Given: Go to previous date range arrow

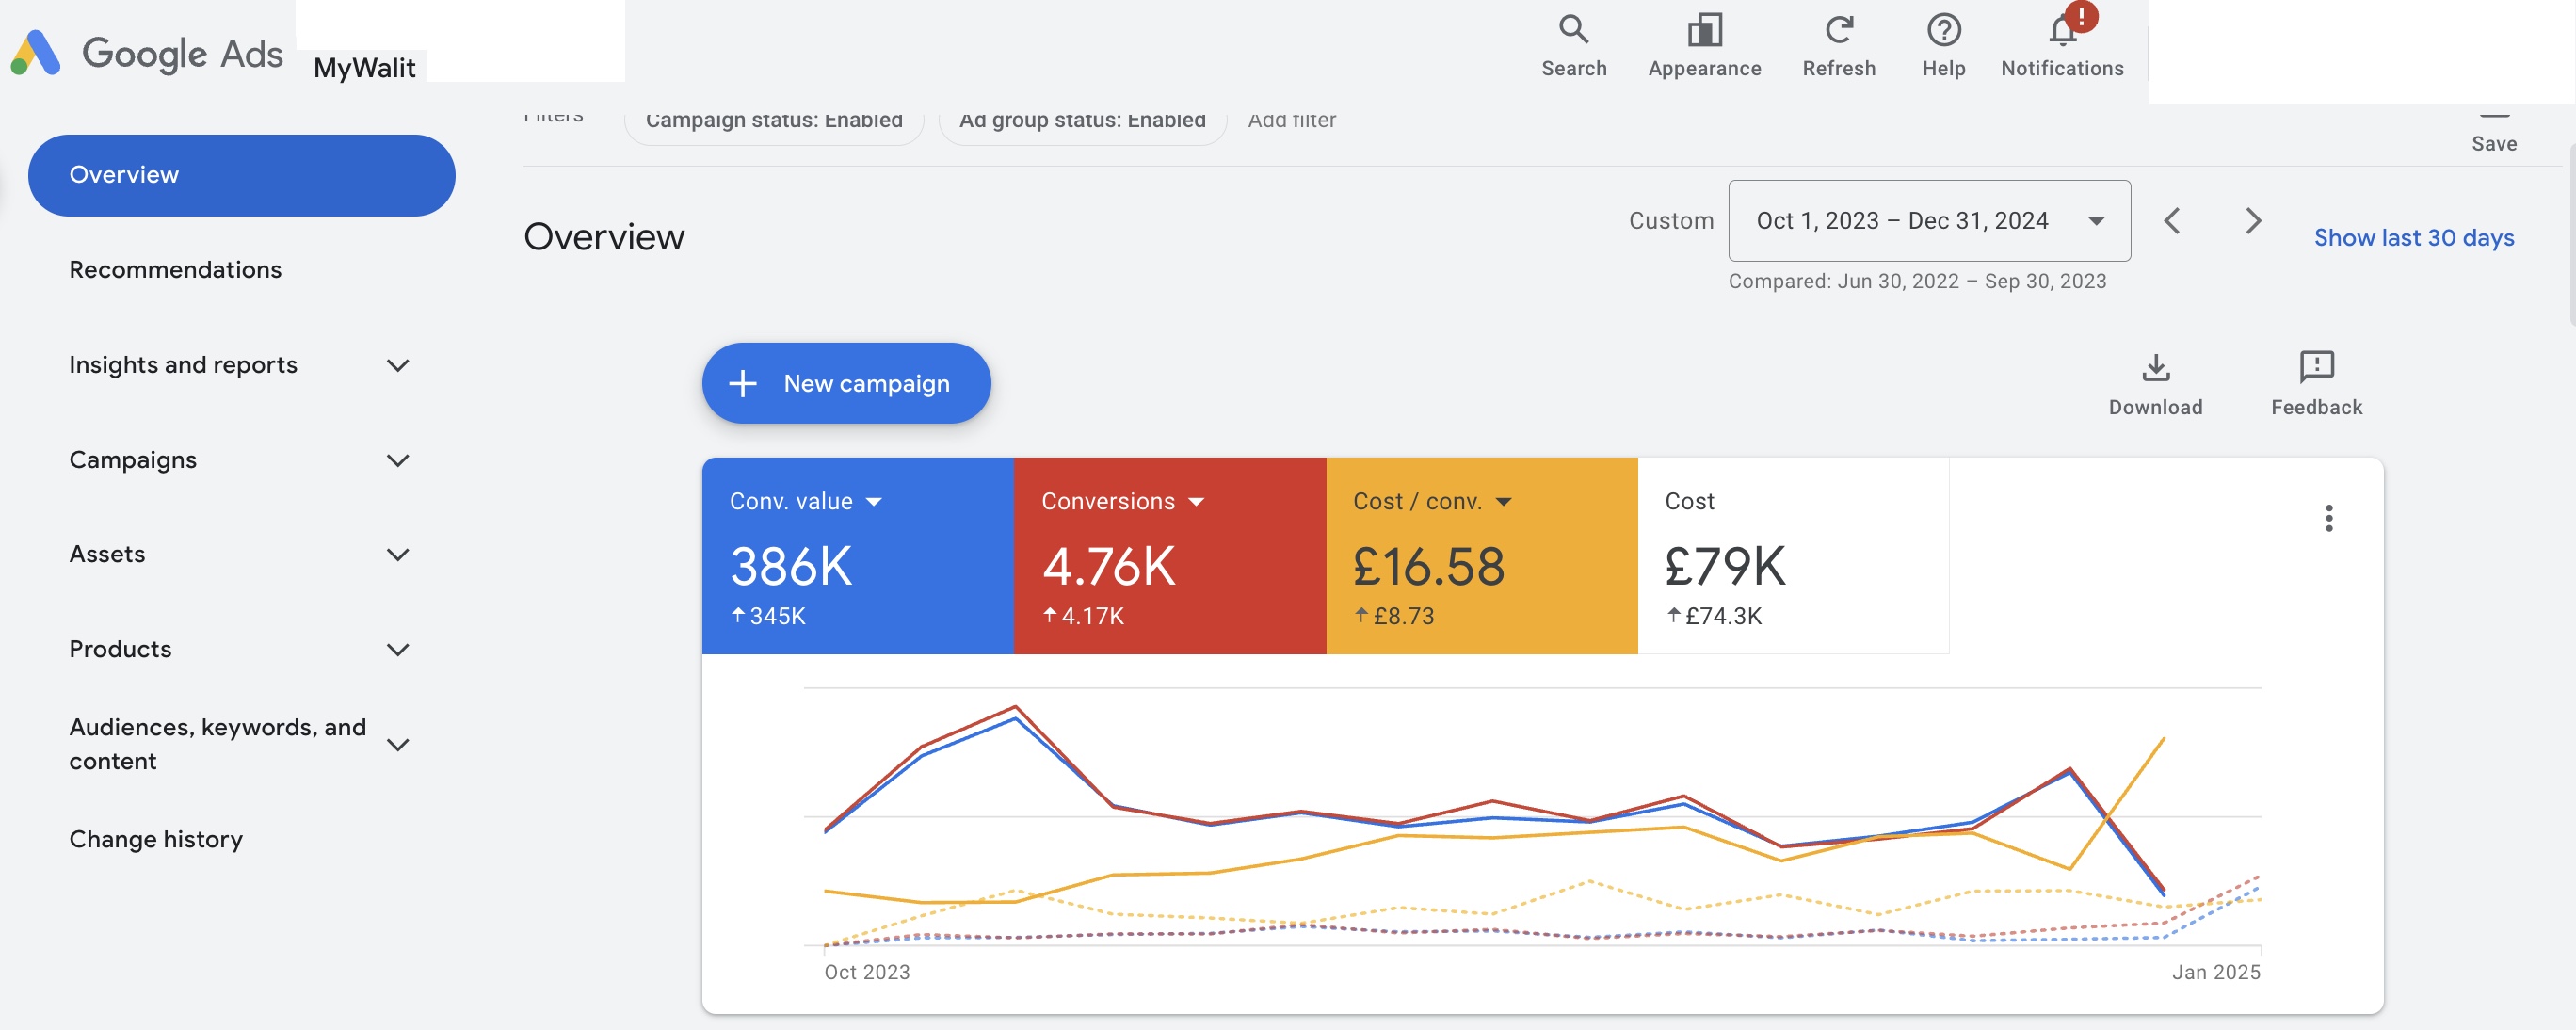Looking at the screenshot, I should (x=2172, y=221).
